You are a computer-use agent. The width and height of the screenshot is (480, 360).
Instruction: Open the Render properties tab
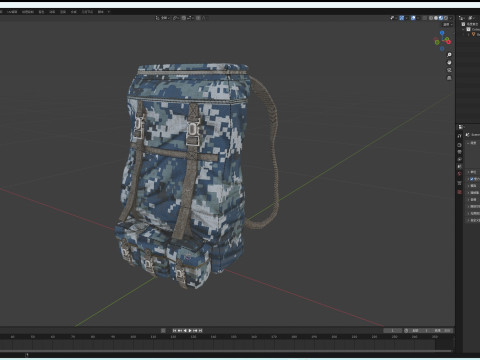(x=459, y=145)
